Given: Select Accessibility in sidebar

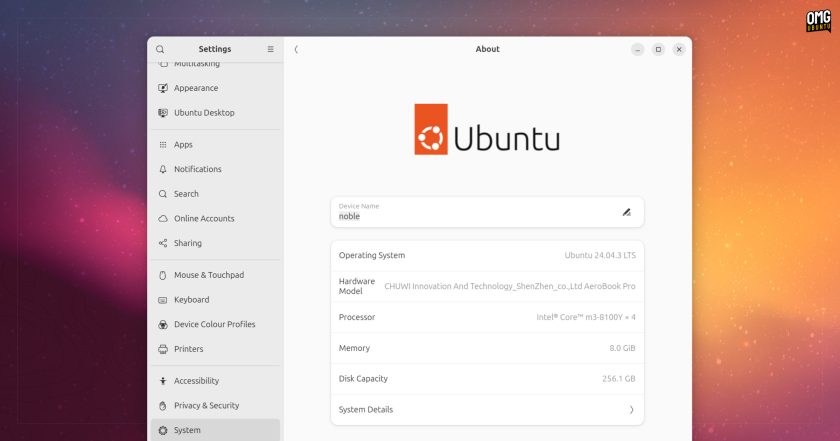Looking at the screenshot, I should pos(215,381).
